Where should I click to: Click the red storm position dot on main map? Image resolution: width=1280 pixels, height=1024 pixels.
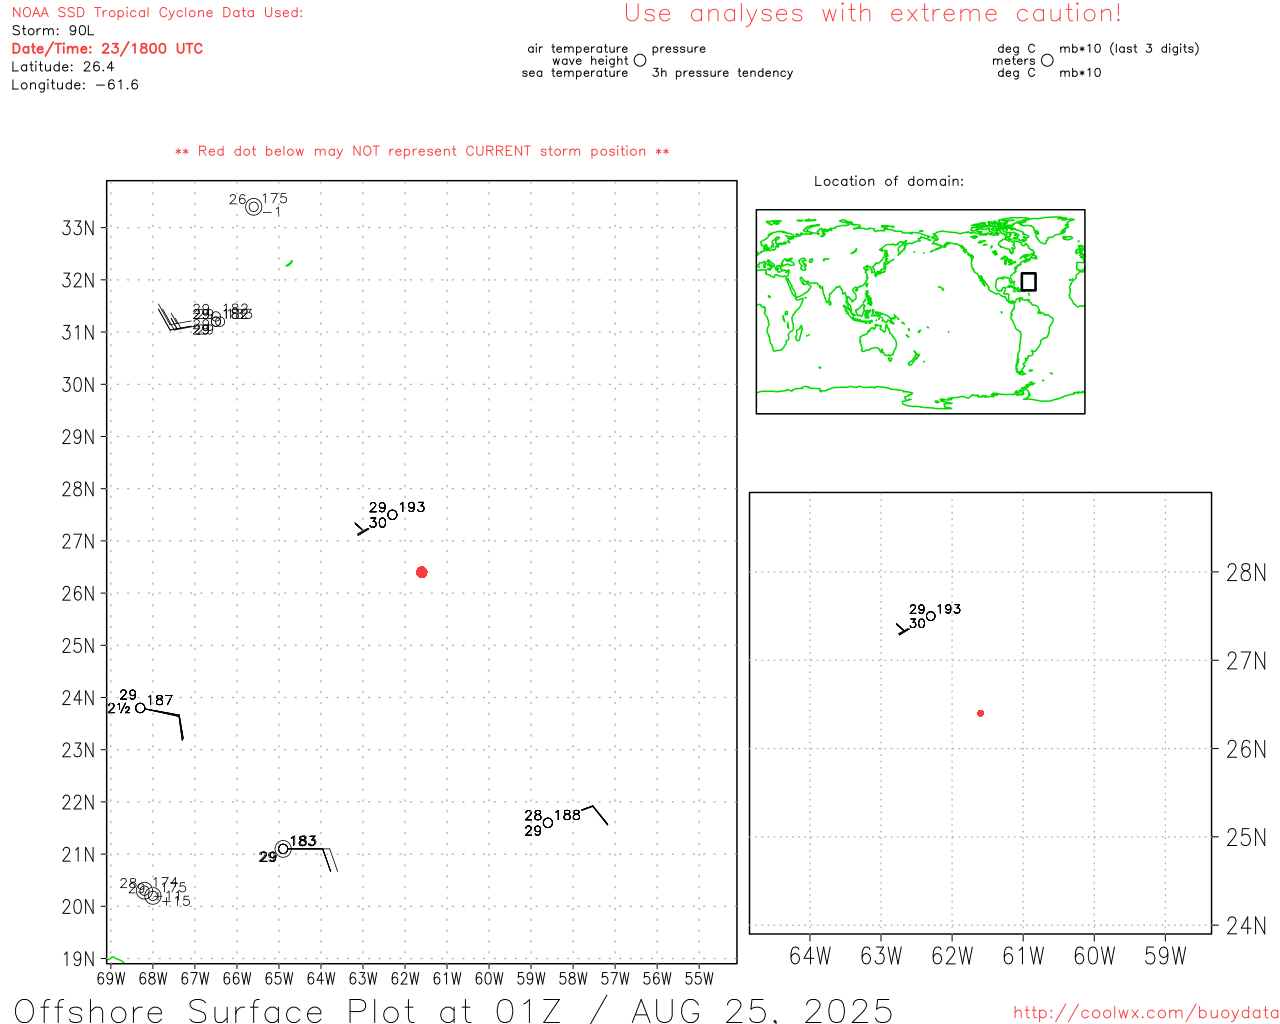click(x=421, y=572)
